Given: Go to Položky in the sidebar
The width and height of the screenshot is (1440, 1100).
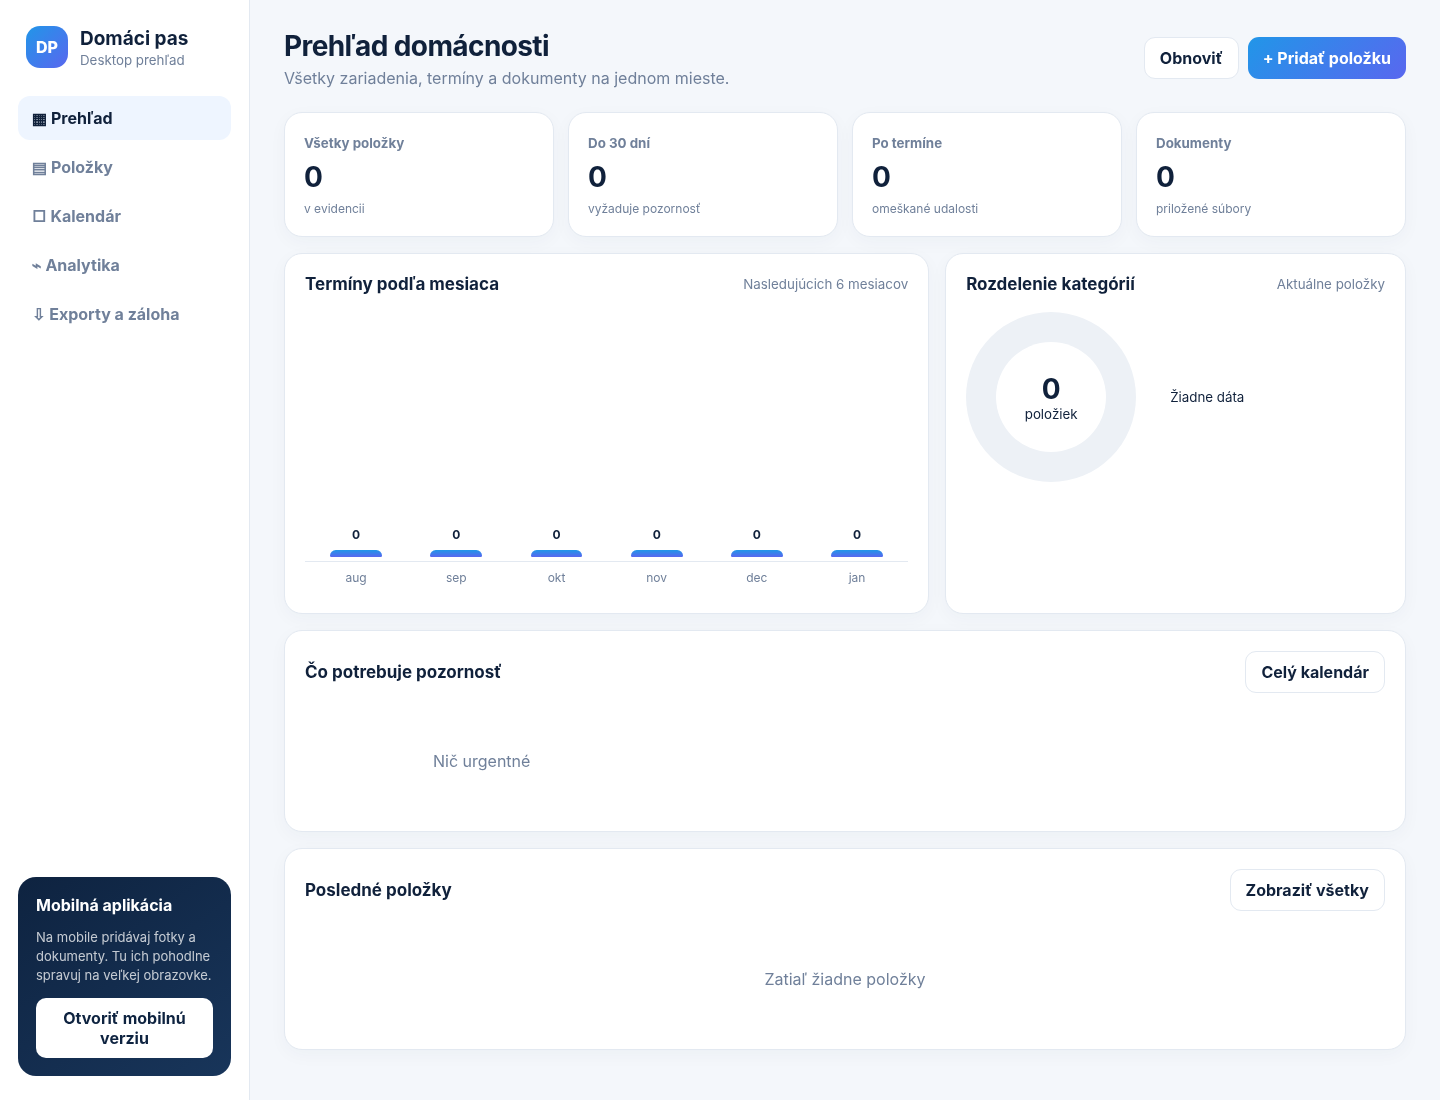Looking at the screenshot, I should click(x=124, y=167).
